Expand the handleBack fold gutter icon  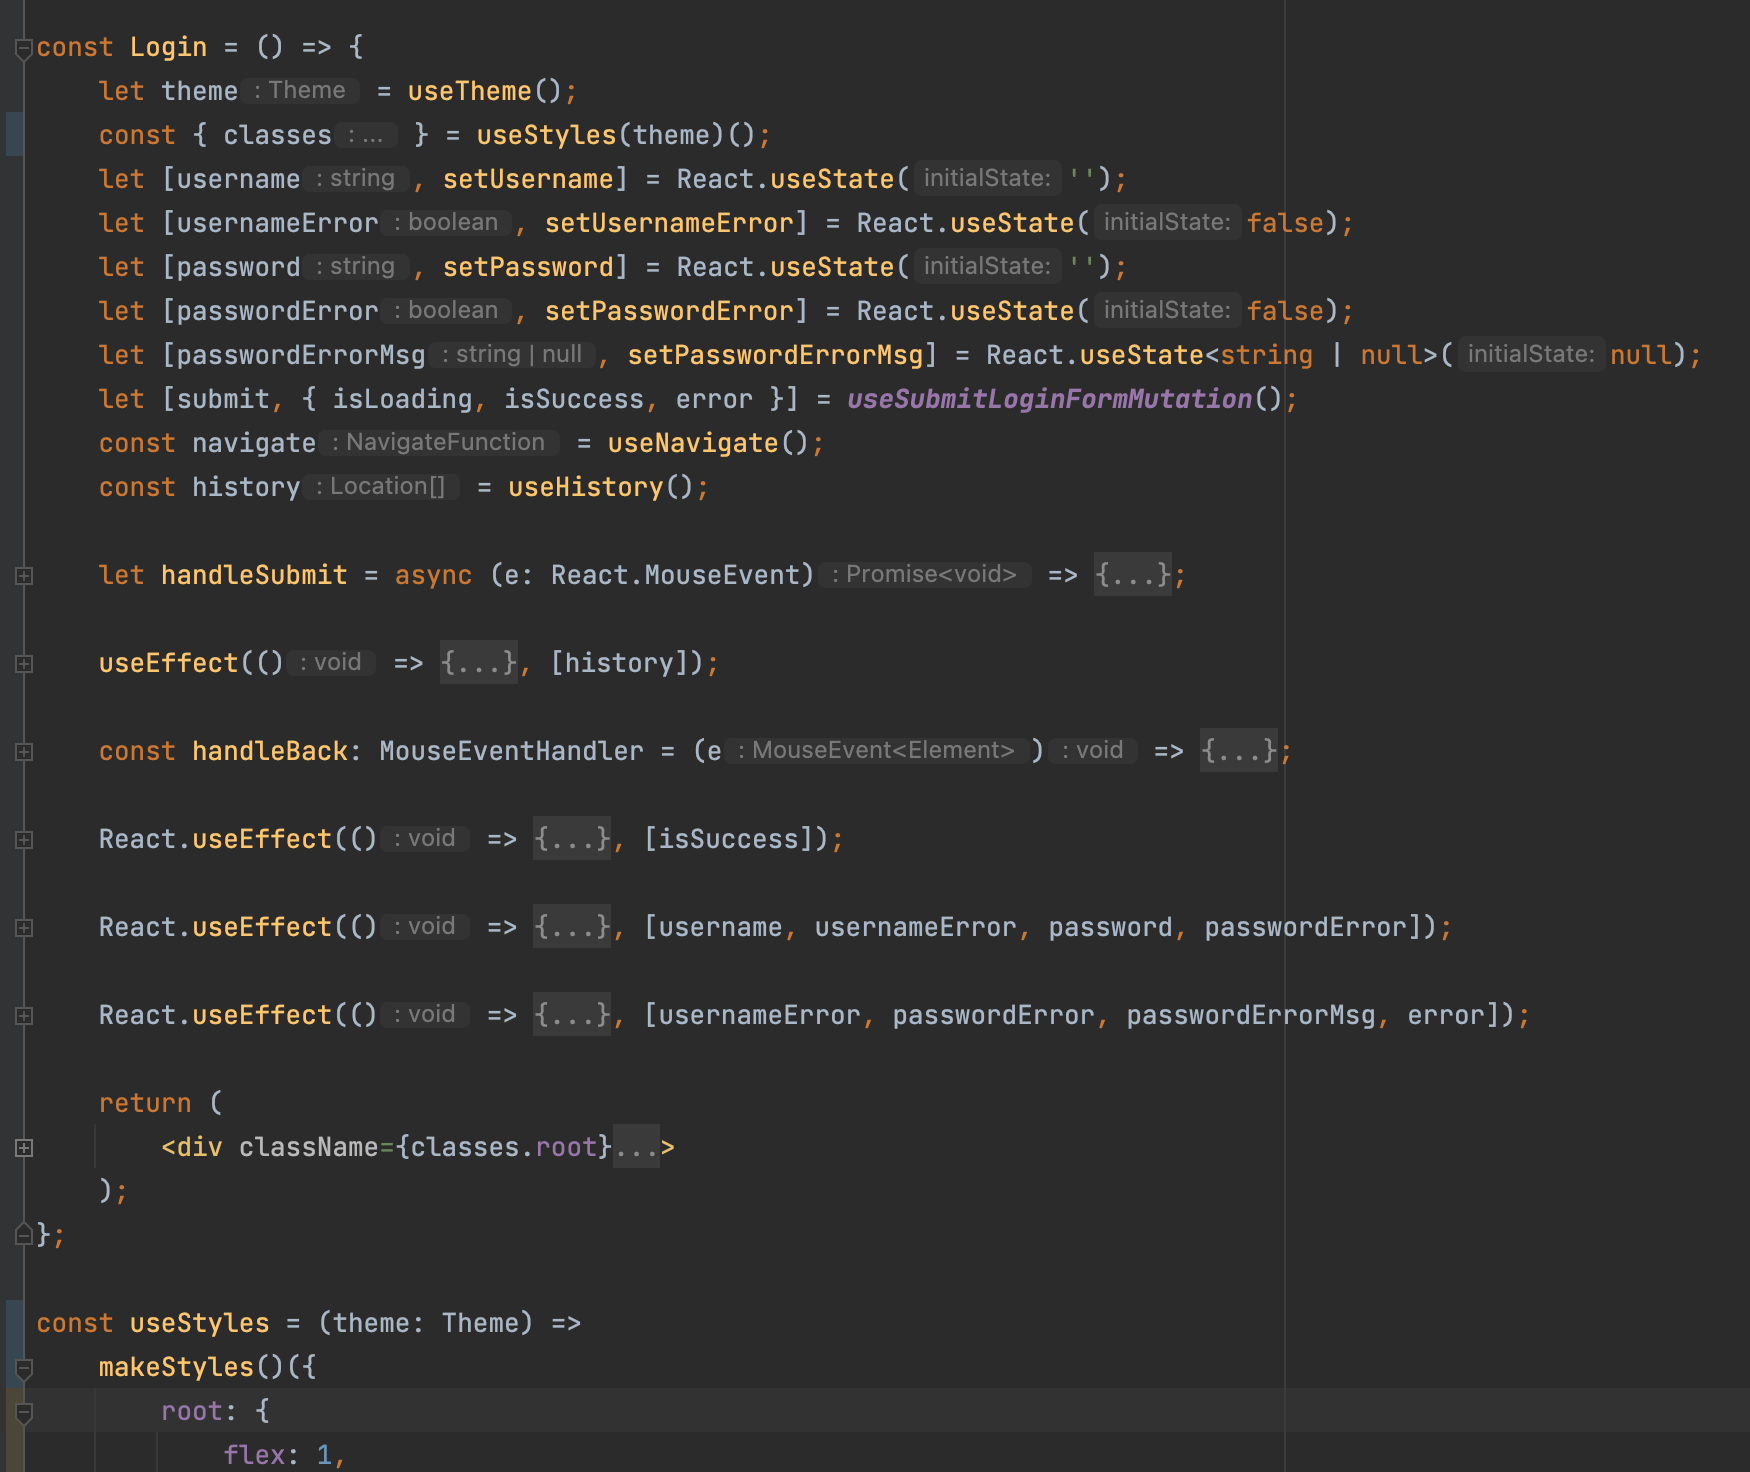tap(24, 752)
